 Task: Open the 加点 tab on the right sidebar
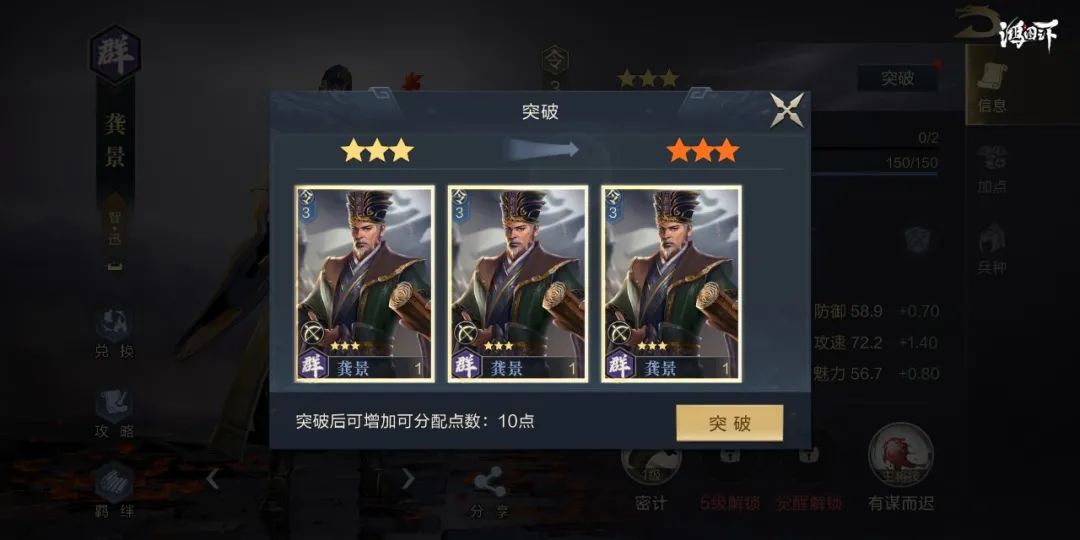click(x=992, y=169)
